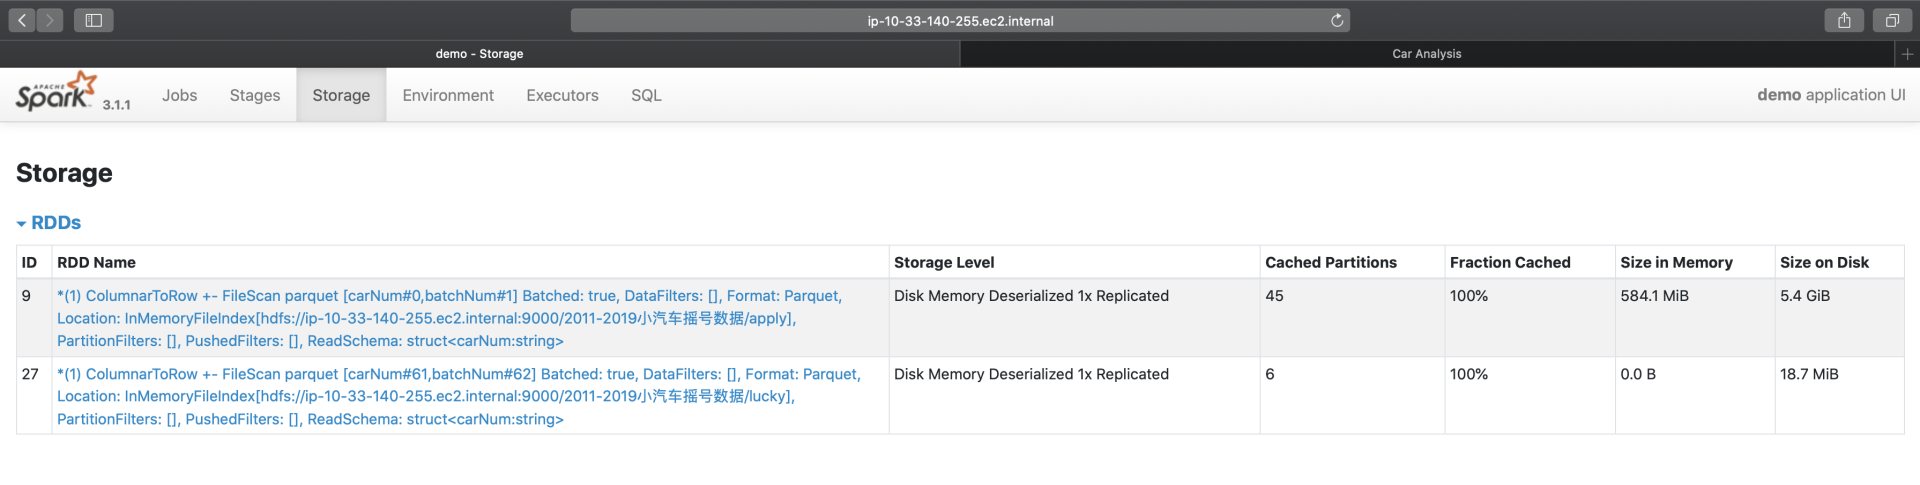Click the Apache Spark logo
Screen dimensions: 1920x485
point(56,92)
